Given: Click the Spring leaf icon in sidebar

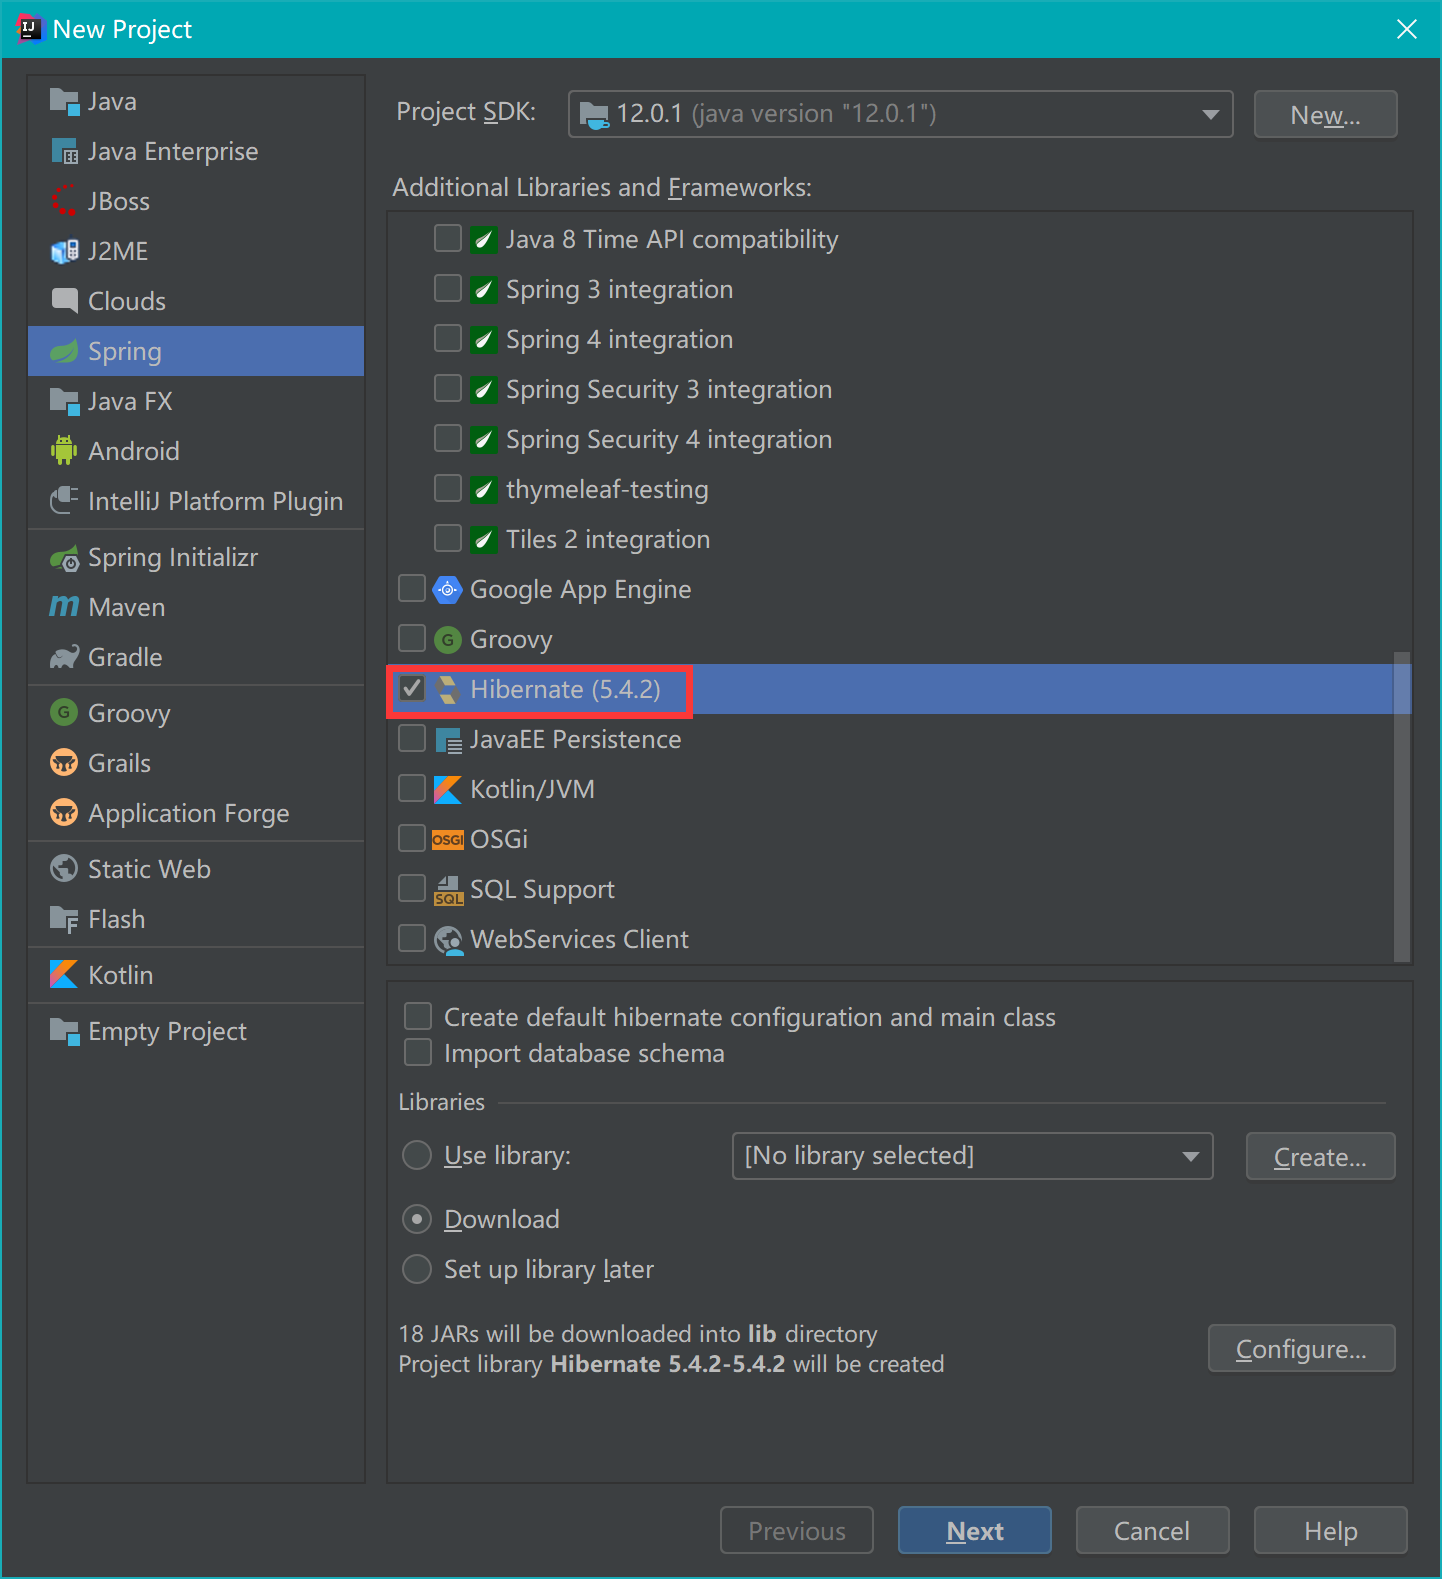Looking at the screenshot, I should [x=64, y=351].
